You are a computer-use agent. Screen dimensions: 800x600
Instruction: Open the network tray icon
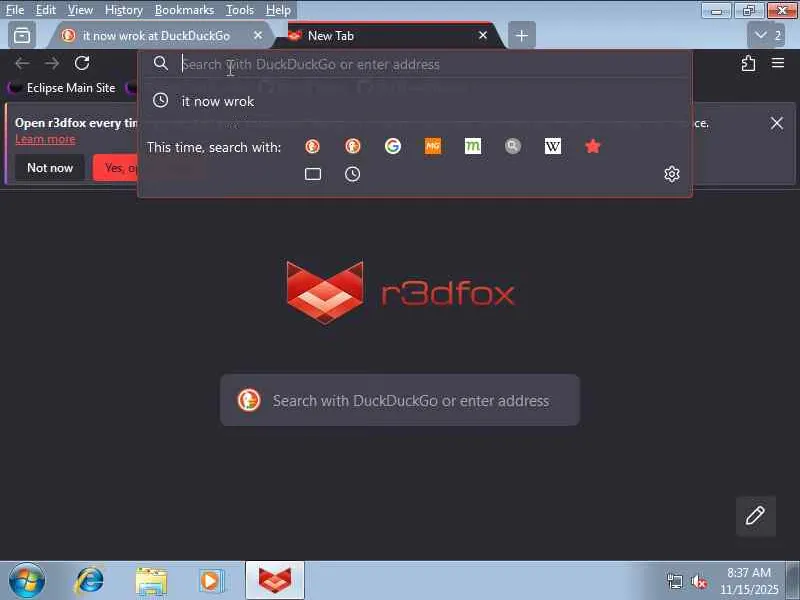pos(674,581)
